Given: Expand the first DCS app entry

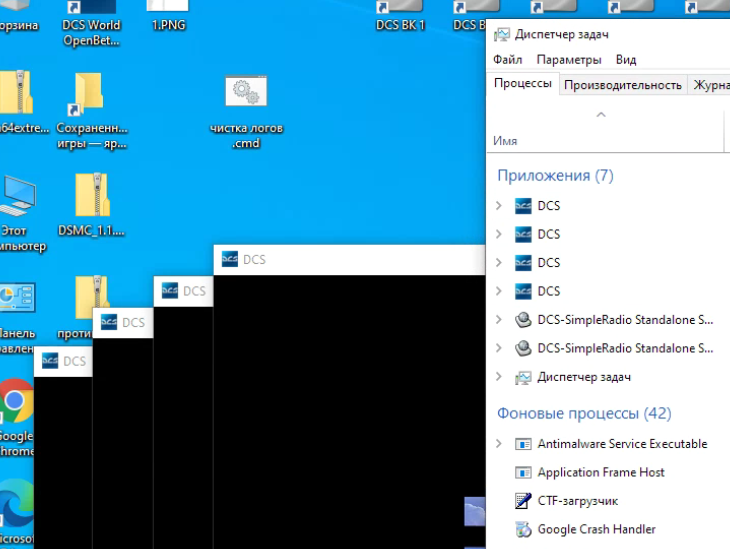Looking at the screenshot, I should 499,205.
